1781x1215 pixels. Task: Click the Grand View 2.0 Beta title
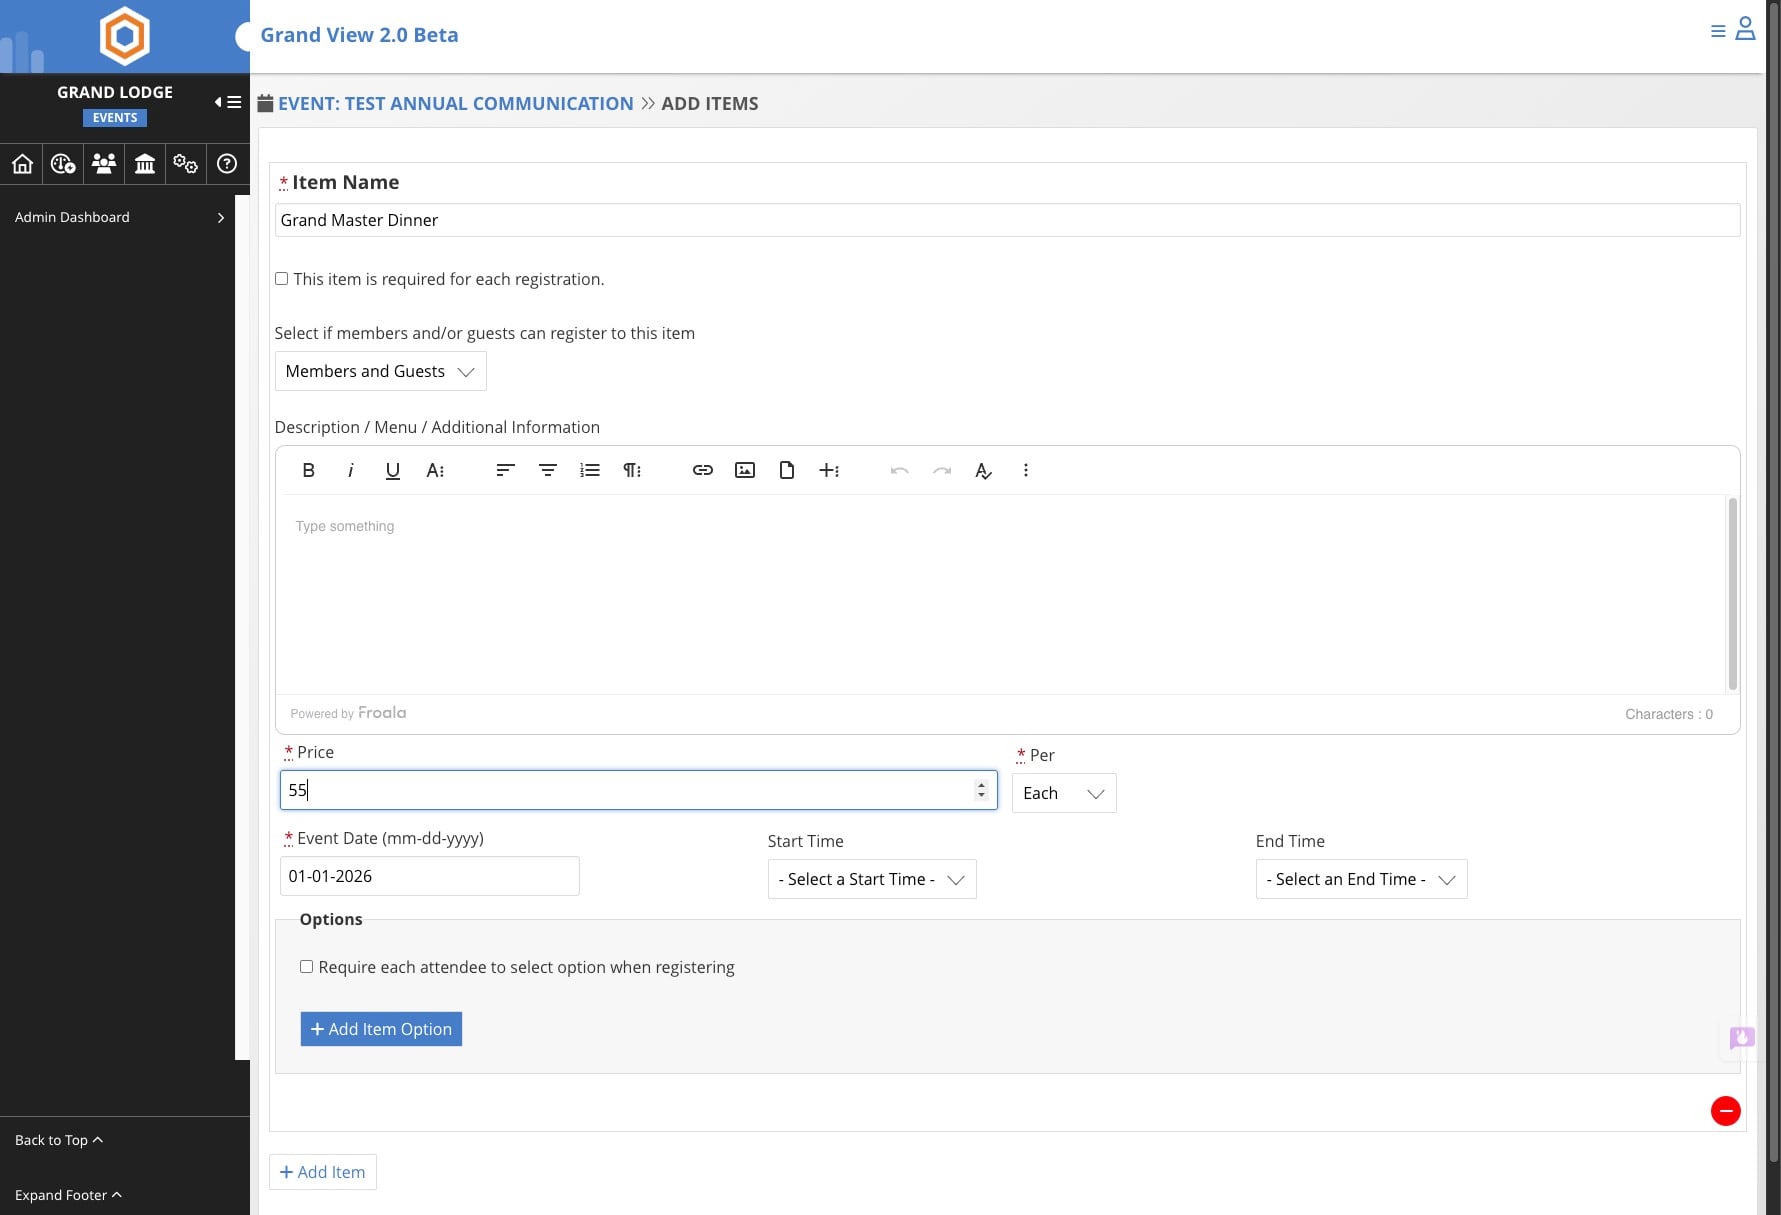pos(359,34)
